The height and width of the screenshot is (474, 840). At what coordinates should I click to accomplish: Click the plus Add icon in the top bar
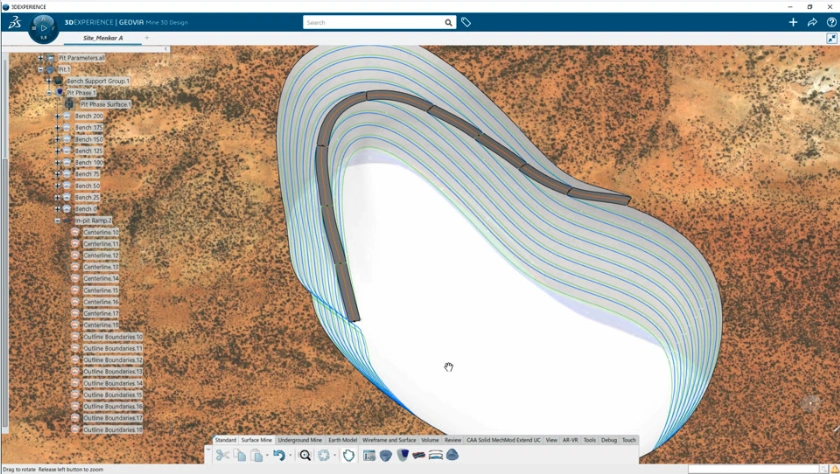pyautogui.click(x=793, y=22)
